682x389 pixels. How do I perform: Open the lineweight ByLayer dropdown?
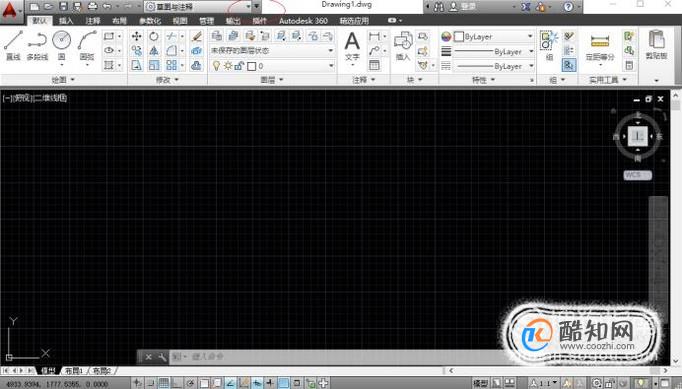tap(494, 51)
